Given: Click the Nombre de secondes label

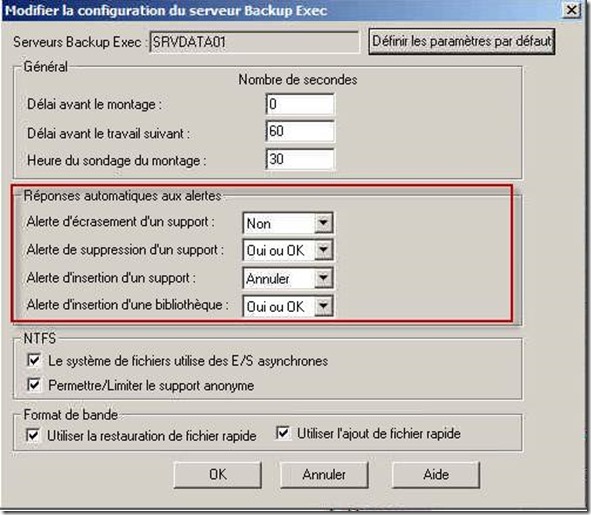Looking at the screenshot, I should (298, 80).
